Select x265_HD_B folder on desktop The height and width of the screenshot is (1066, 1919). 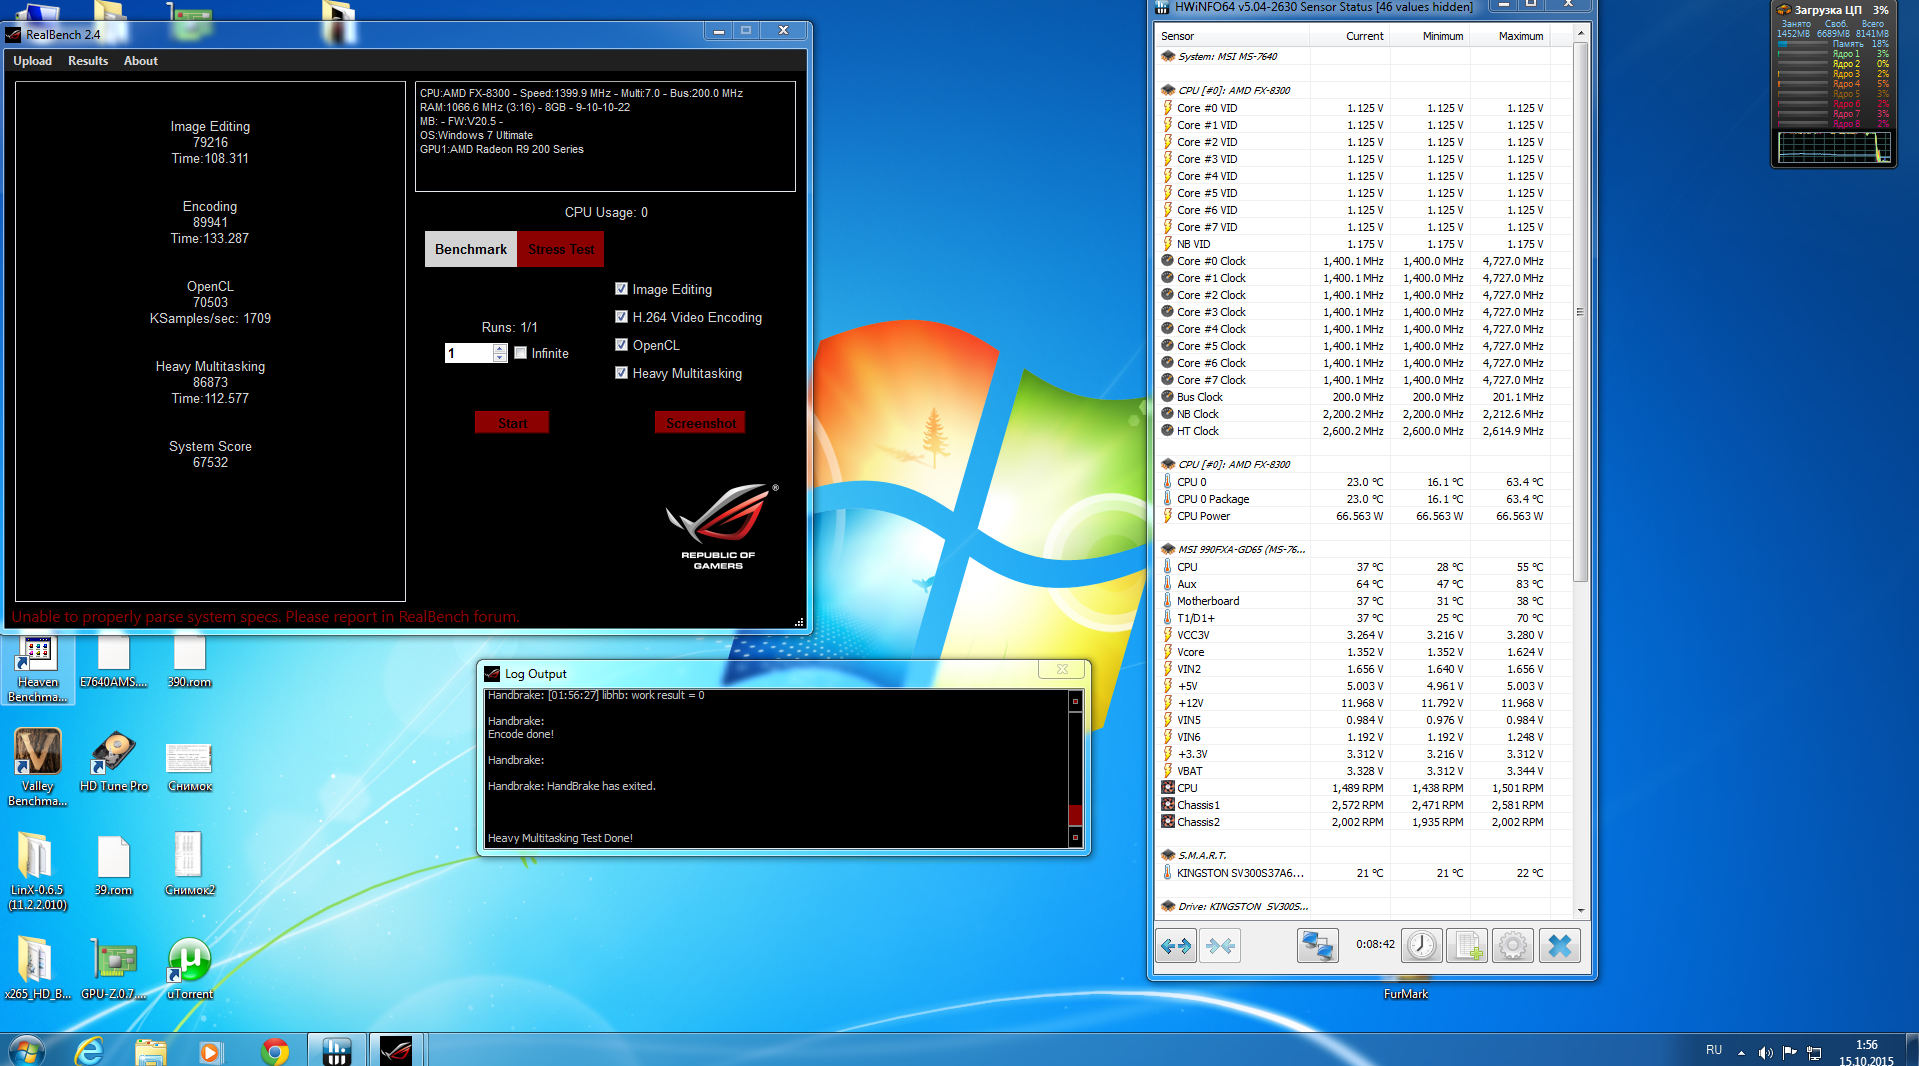[x=38, y=969]
